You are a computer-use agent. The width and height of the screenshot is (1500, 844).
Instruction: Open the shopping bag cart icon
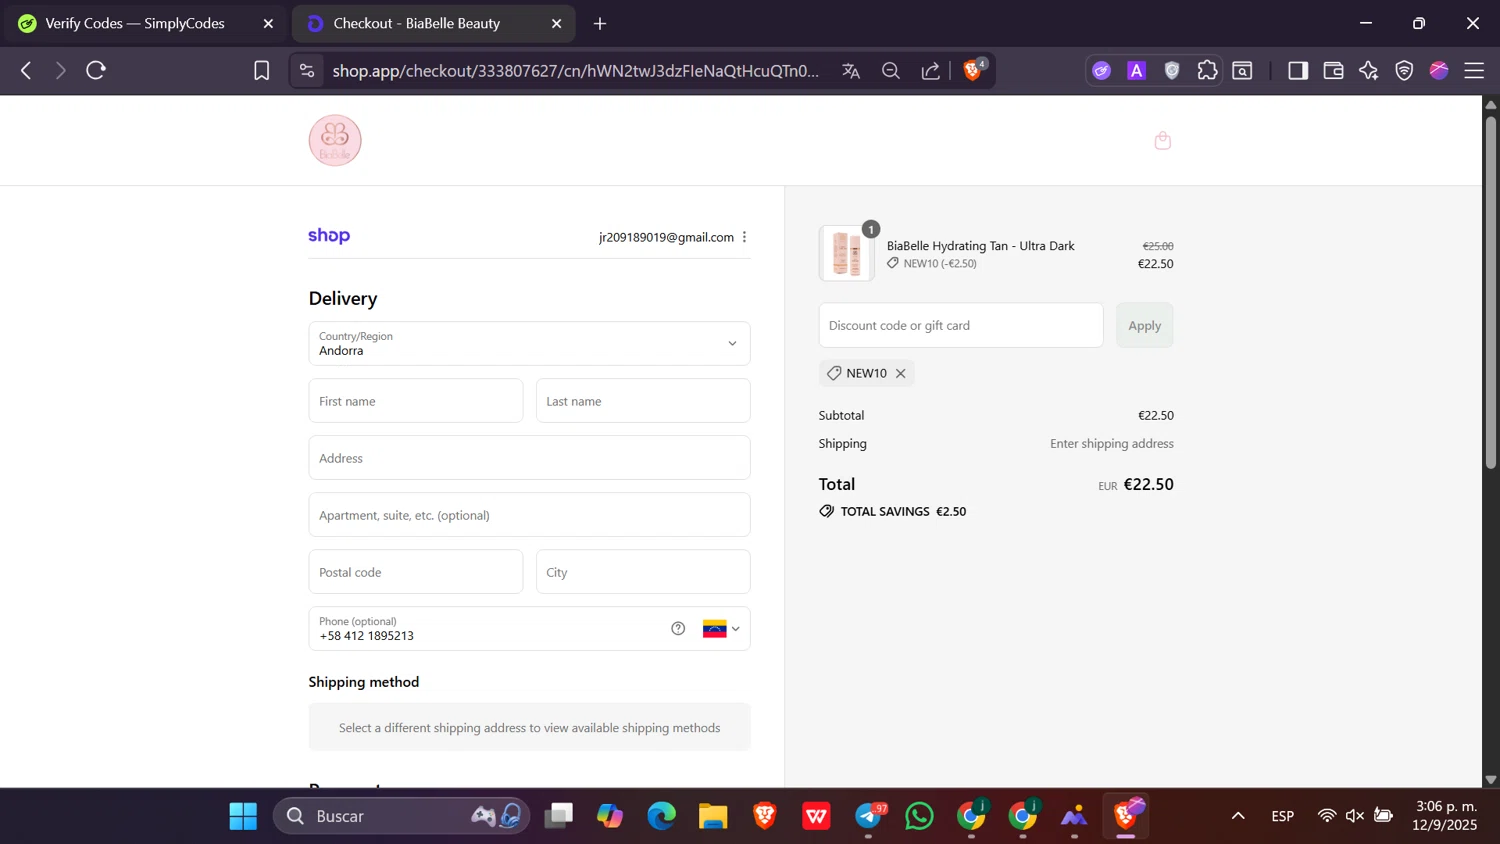tap(1162, 140)
